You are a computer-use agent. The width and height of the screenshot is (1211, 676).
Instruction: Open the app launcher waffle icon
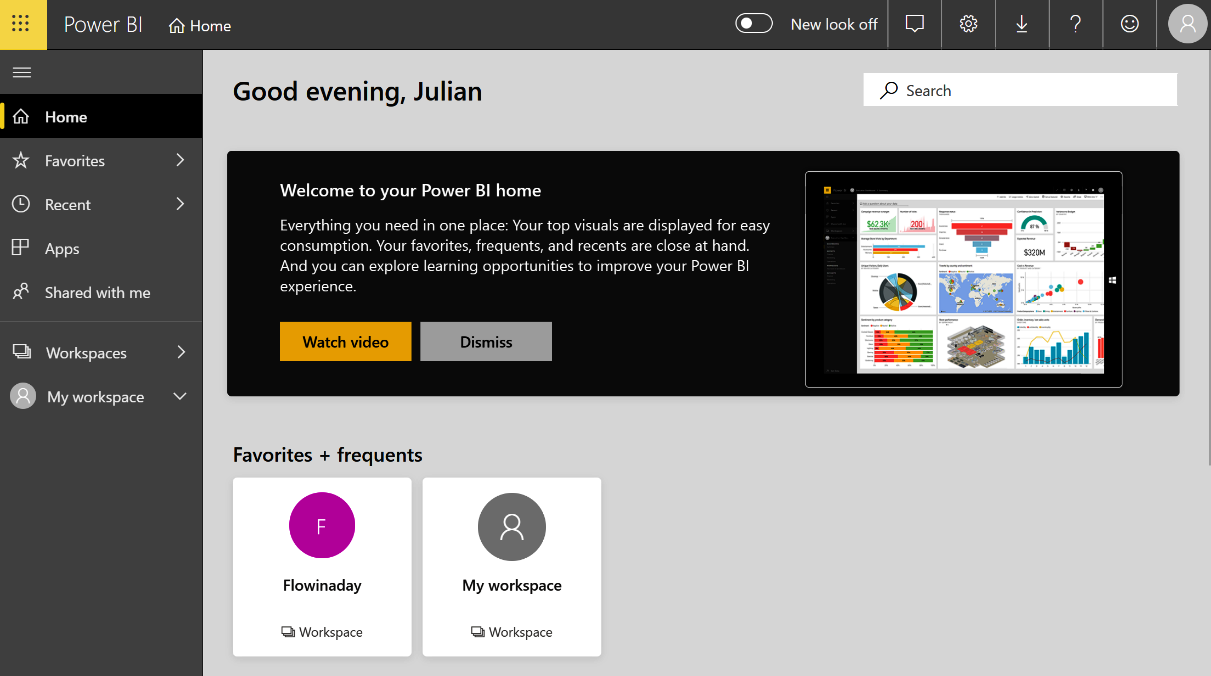pos(21,24)
